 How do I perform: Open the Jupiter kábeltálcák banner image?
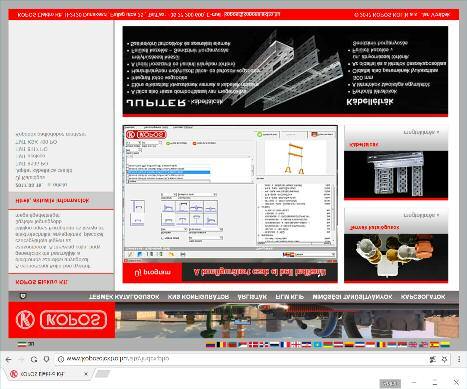(x=285, y=71)
